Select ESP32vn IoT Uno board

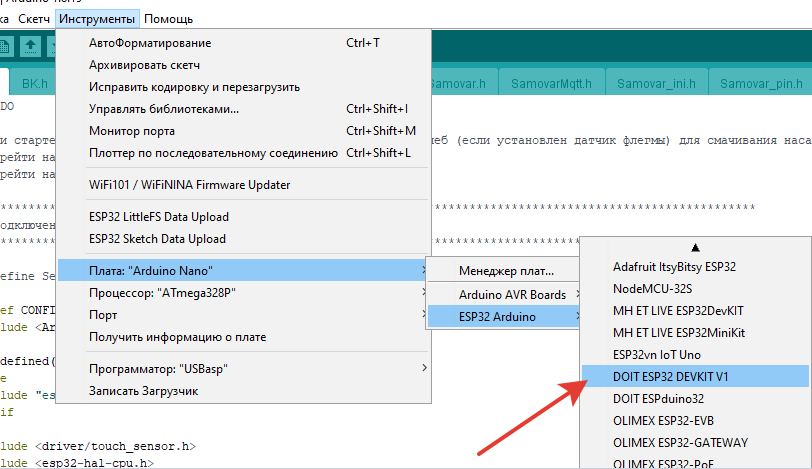tap(695, 355)
